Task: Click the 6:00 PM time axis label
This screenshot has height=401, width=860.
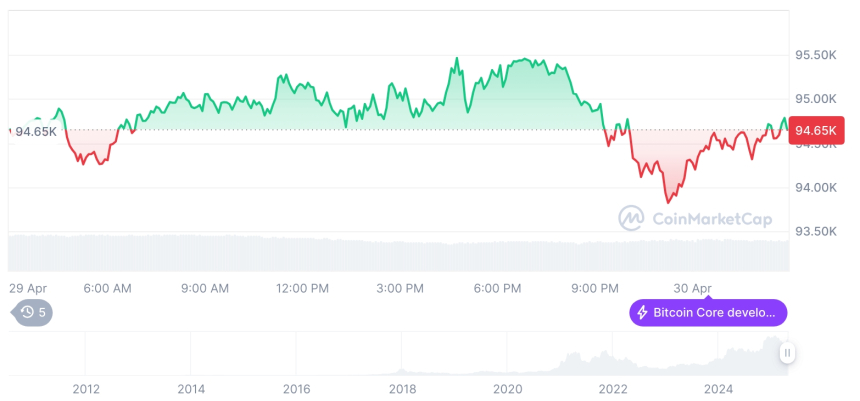Action: tap(498, 288)
